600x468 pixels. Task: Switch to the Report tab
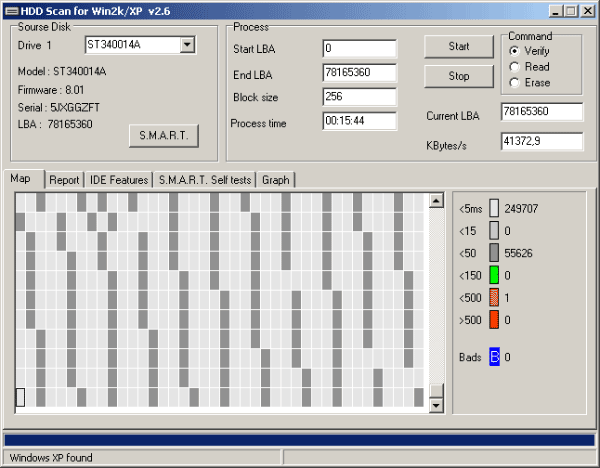pyautogui.click(x=64, y=180)
